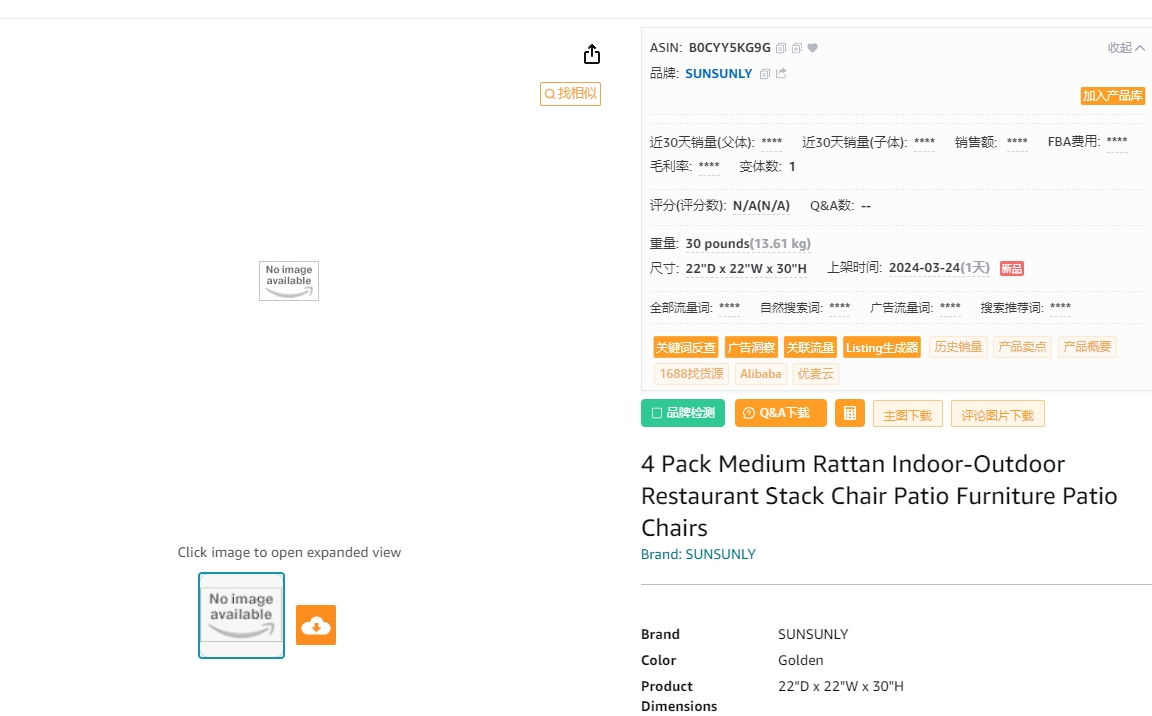The width and height of the screenshot is (1152, 716).
Task: Open the blue SUNSUNLY brand link in plugin panel
Action: tap(719, 73)
